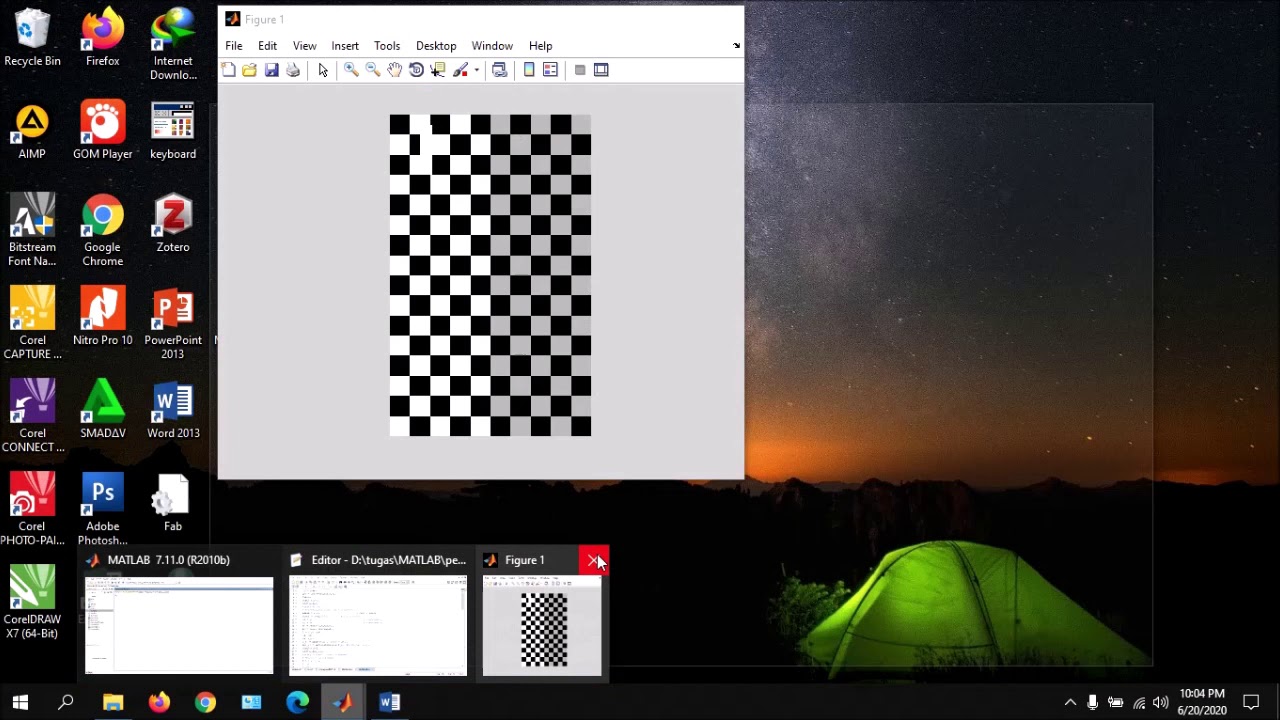The width and height of the screenshot is (1280, 720).
Task: Open the Insert menu in Figure 1
Action: 345,46
